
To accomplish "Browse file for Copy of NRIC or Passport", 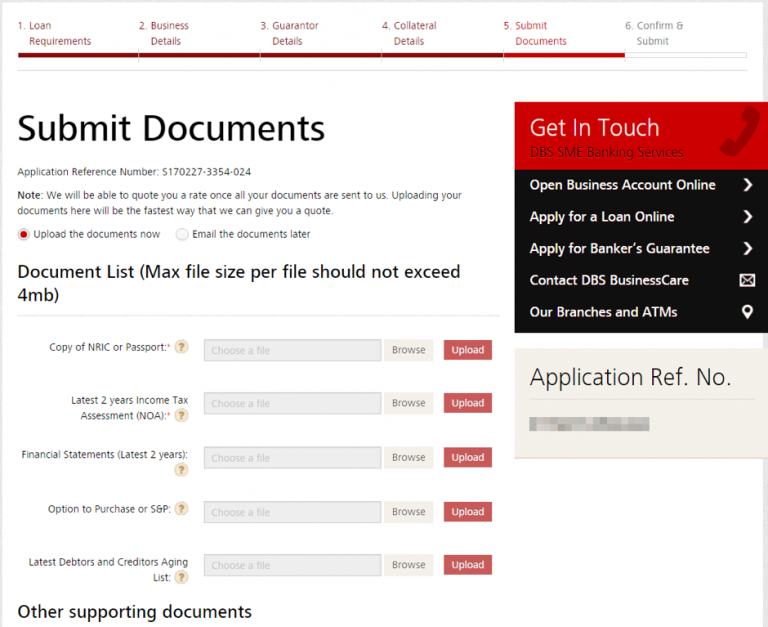I will pyautogui.click(x=408, y=350).
